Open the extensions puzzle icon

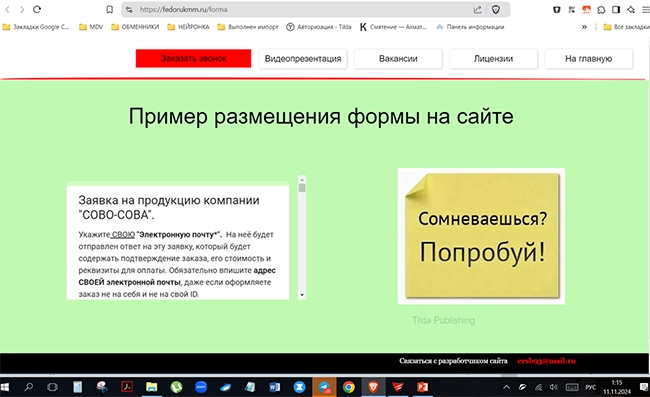tap(601, 10)
